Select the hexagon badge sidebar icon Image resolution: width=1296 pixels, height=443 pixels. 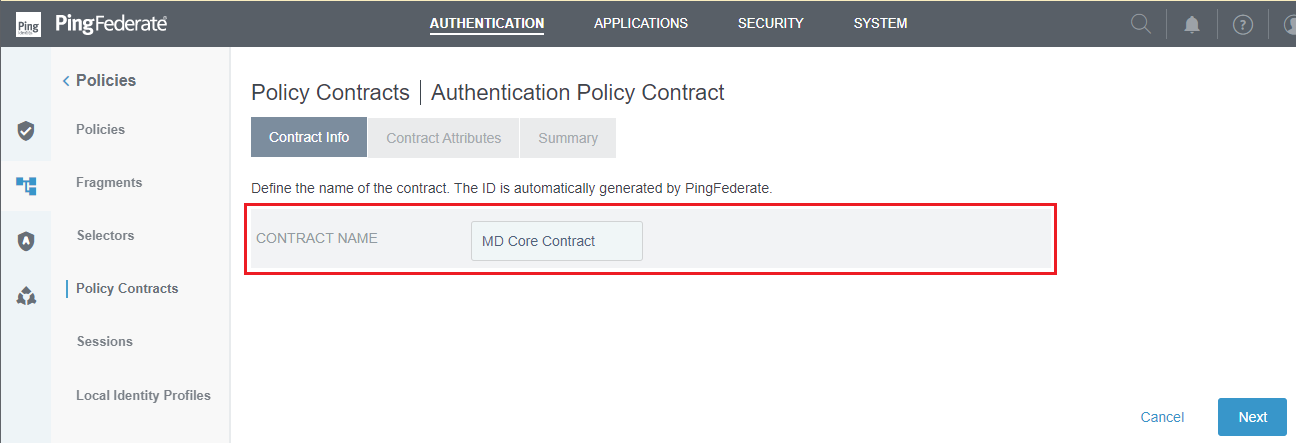pyautogui.click(x=26, y=241)
